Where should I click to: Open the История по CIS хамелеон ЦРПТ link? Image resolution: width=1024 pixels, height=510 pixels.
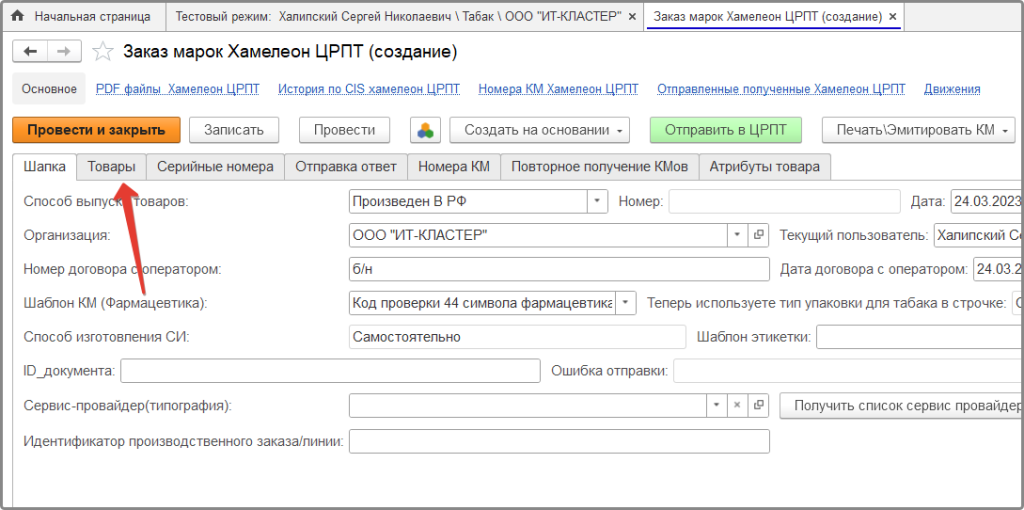(x=369, y=89)
